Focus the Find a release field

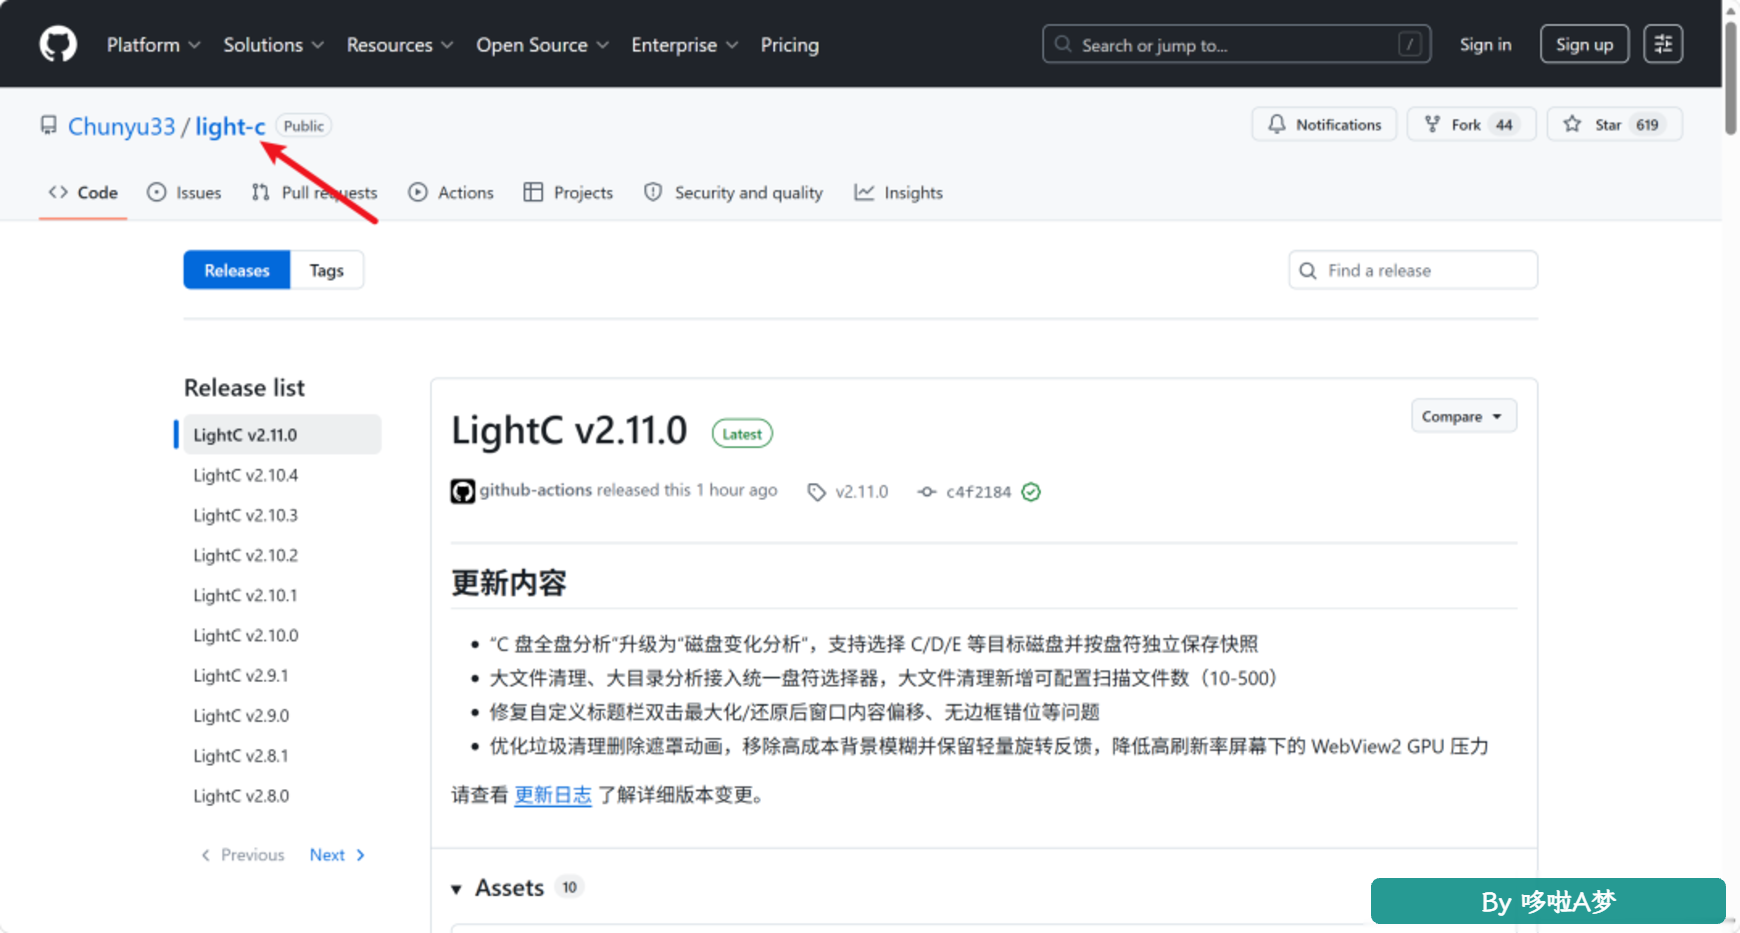1413,270
